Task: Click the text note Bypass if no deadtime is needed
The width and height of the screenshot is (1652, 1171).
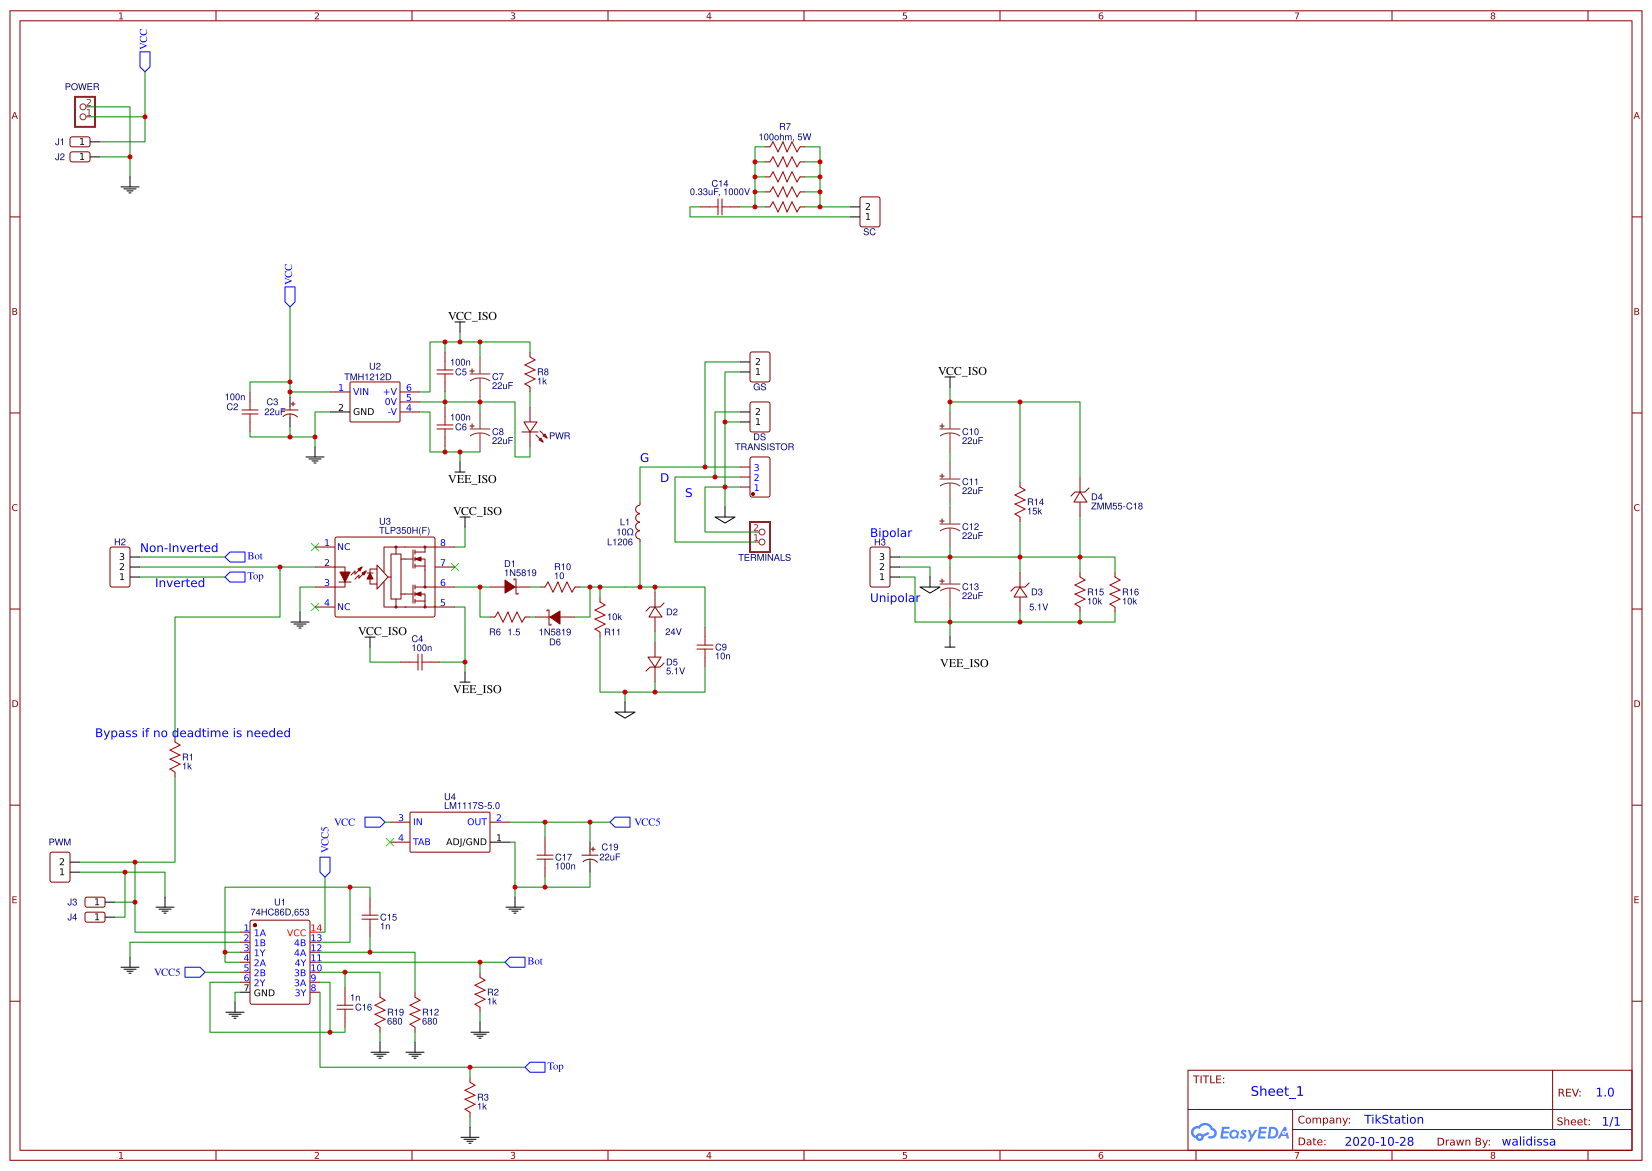Action: (x=191, y=733)
